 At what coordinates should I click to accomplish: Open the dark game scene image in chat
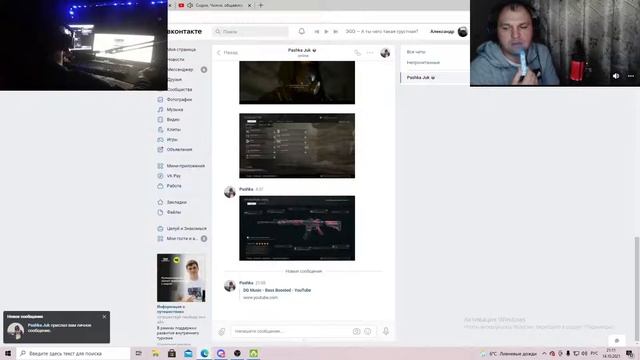(297, 82)
